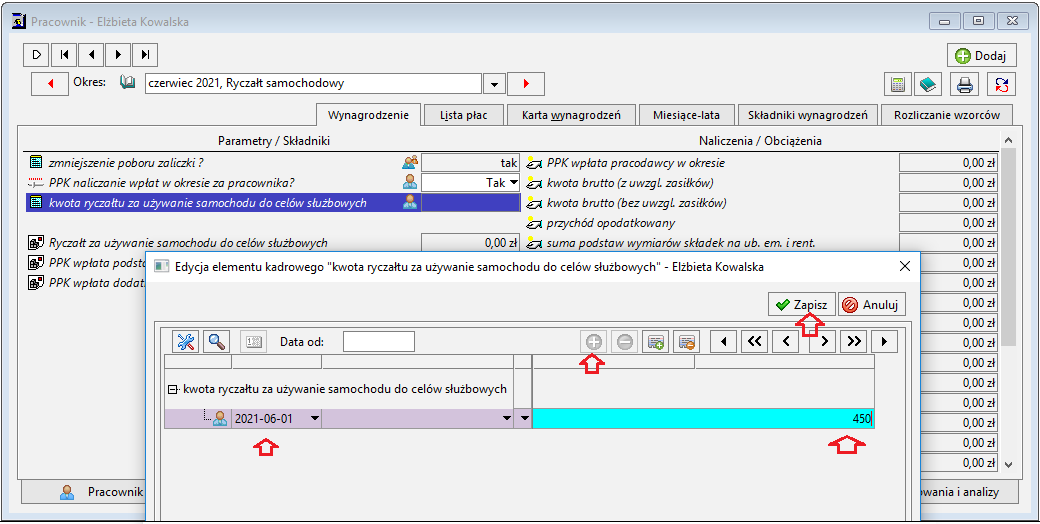Select kwota brutto (z uwzgl. zasiłków) row

click(x=761, y=182)
